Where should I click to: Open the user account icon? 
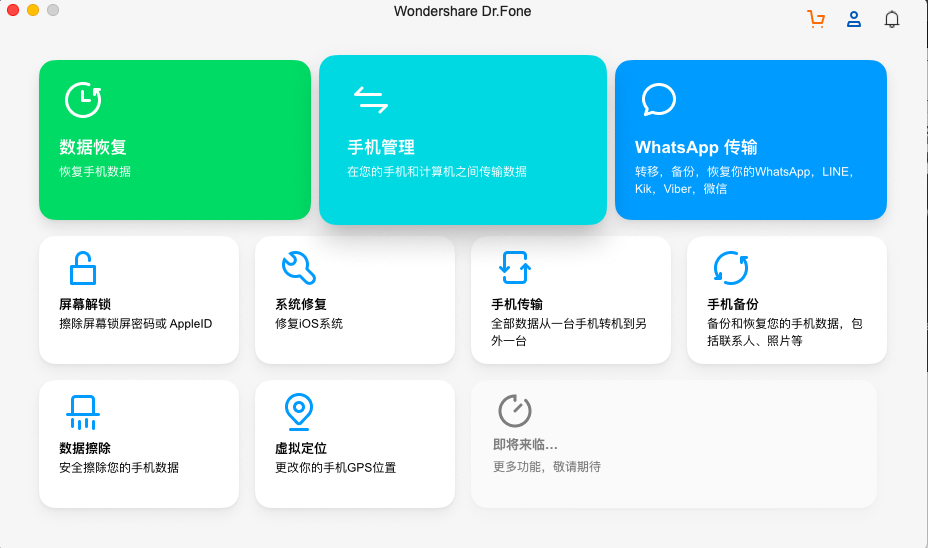[x=853, y=19]
